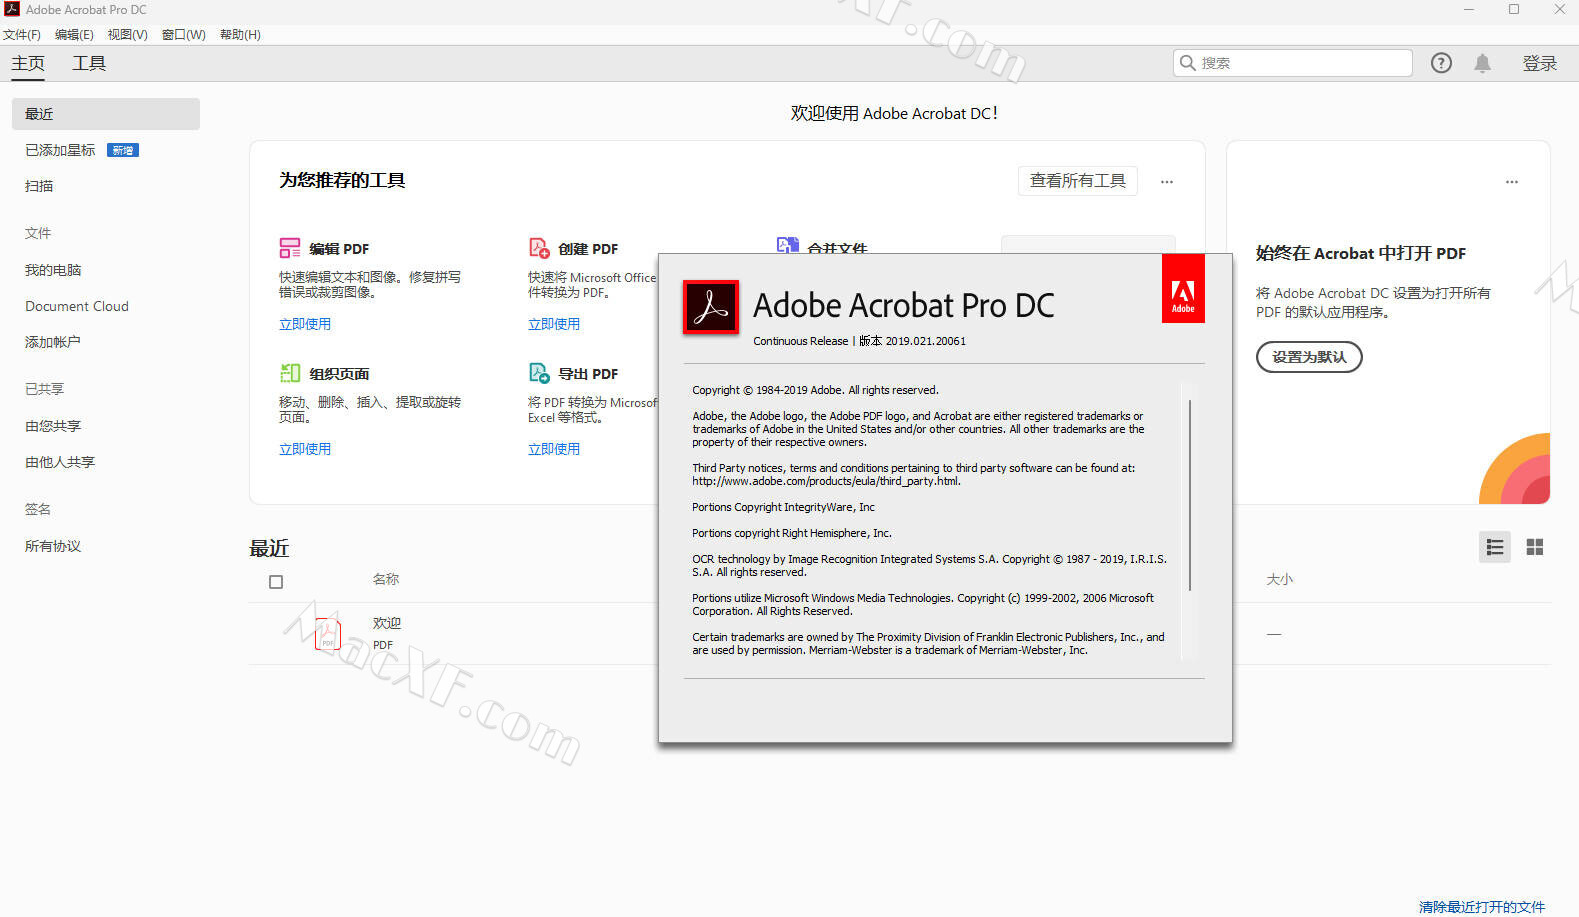Click the third_party.html URL text
1579x917 pixels.
click(x=827, y=481)
